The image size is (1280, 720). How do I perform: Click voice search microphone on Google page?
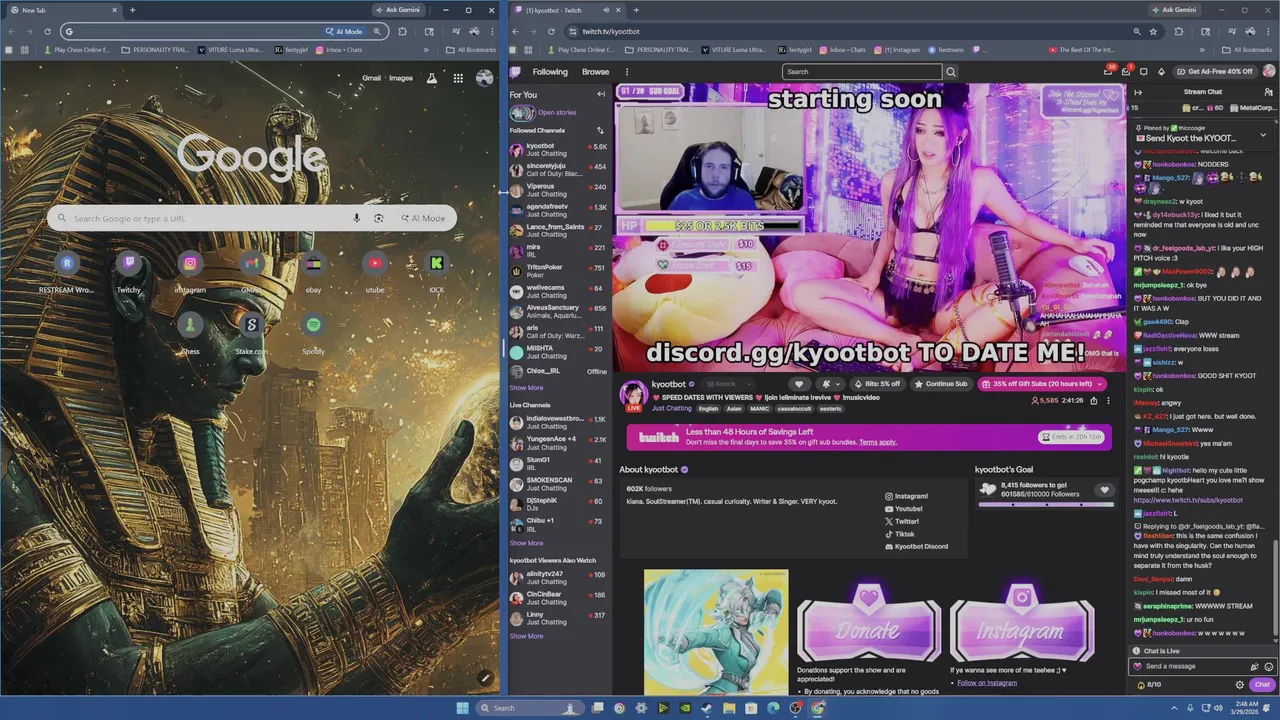point(356,218)
